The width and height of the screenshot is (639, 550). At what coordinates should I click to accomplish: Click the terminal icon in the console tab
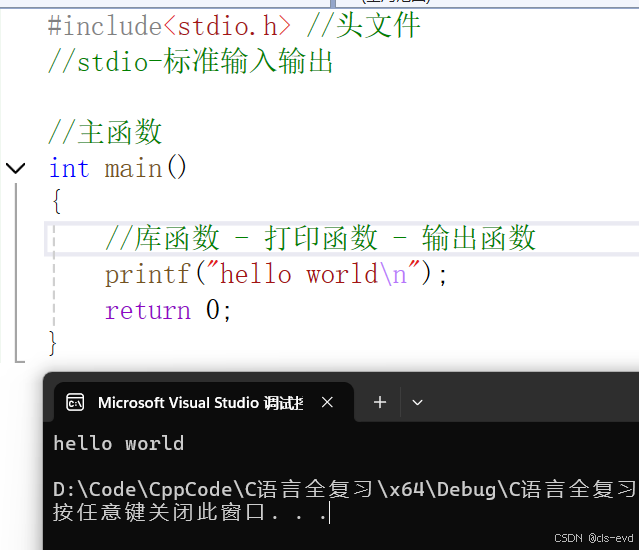(75, 403)
